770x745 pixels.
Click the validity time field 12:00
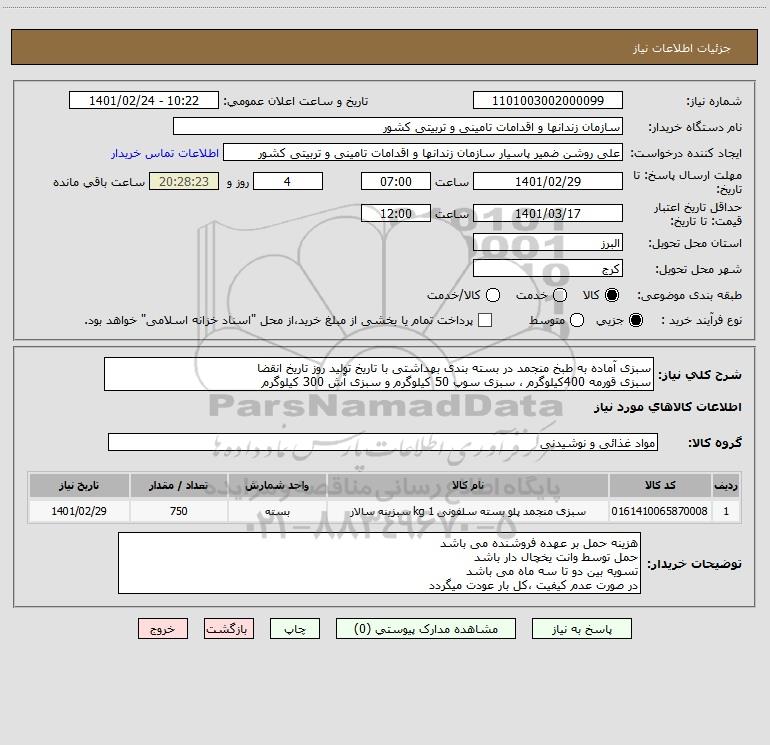click(396, 213)
